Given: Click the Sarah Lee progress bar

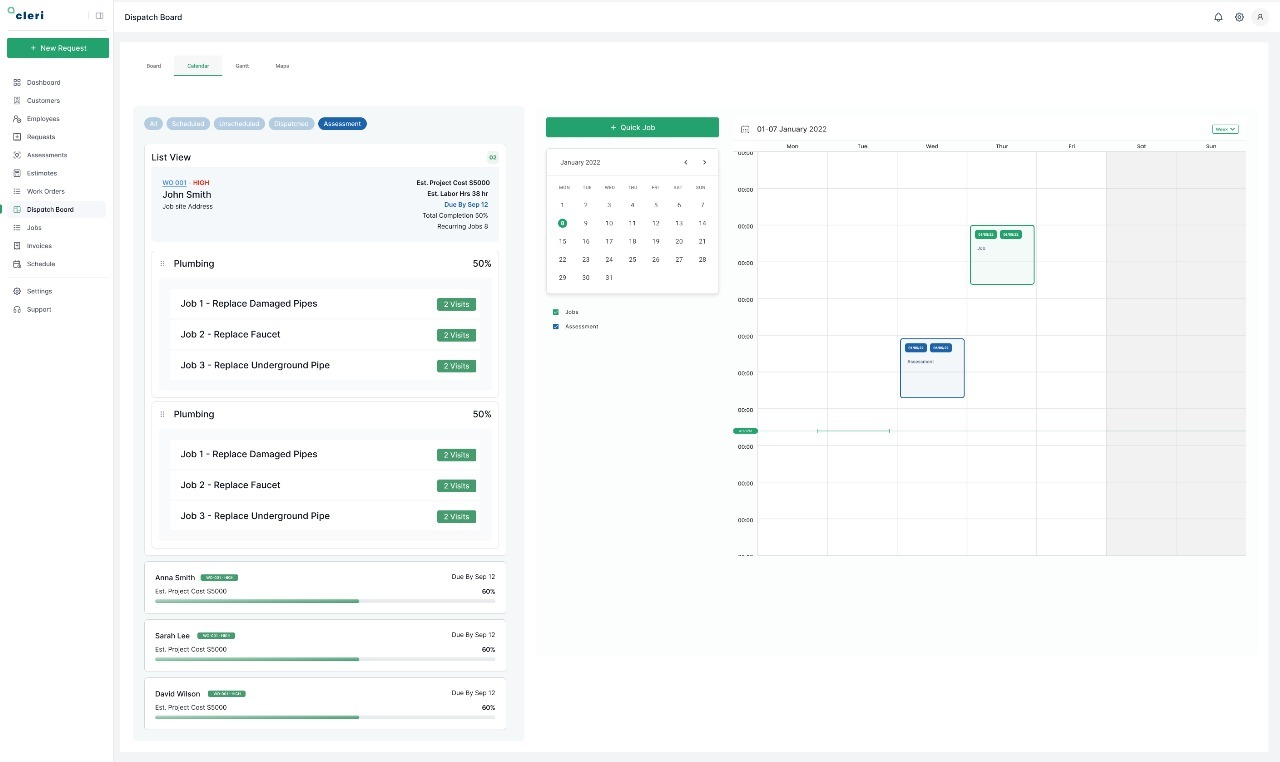Looking at the screenshot, I should tap(325, 659).
